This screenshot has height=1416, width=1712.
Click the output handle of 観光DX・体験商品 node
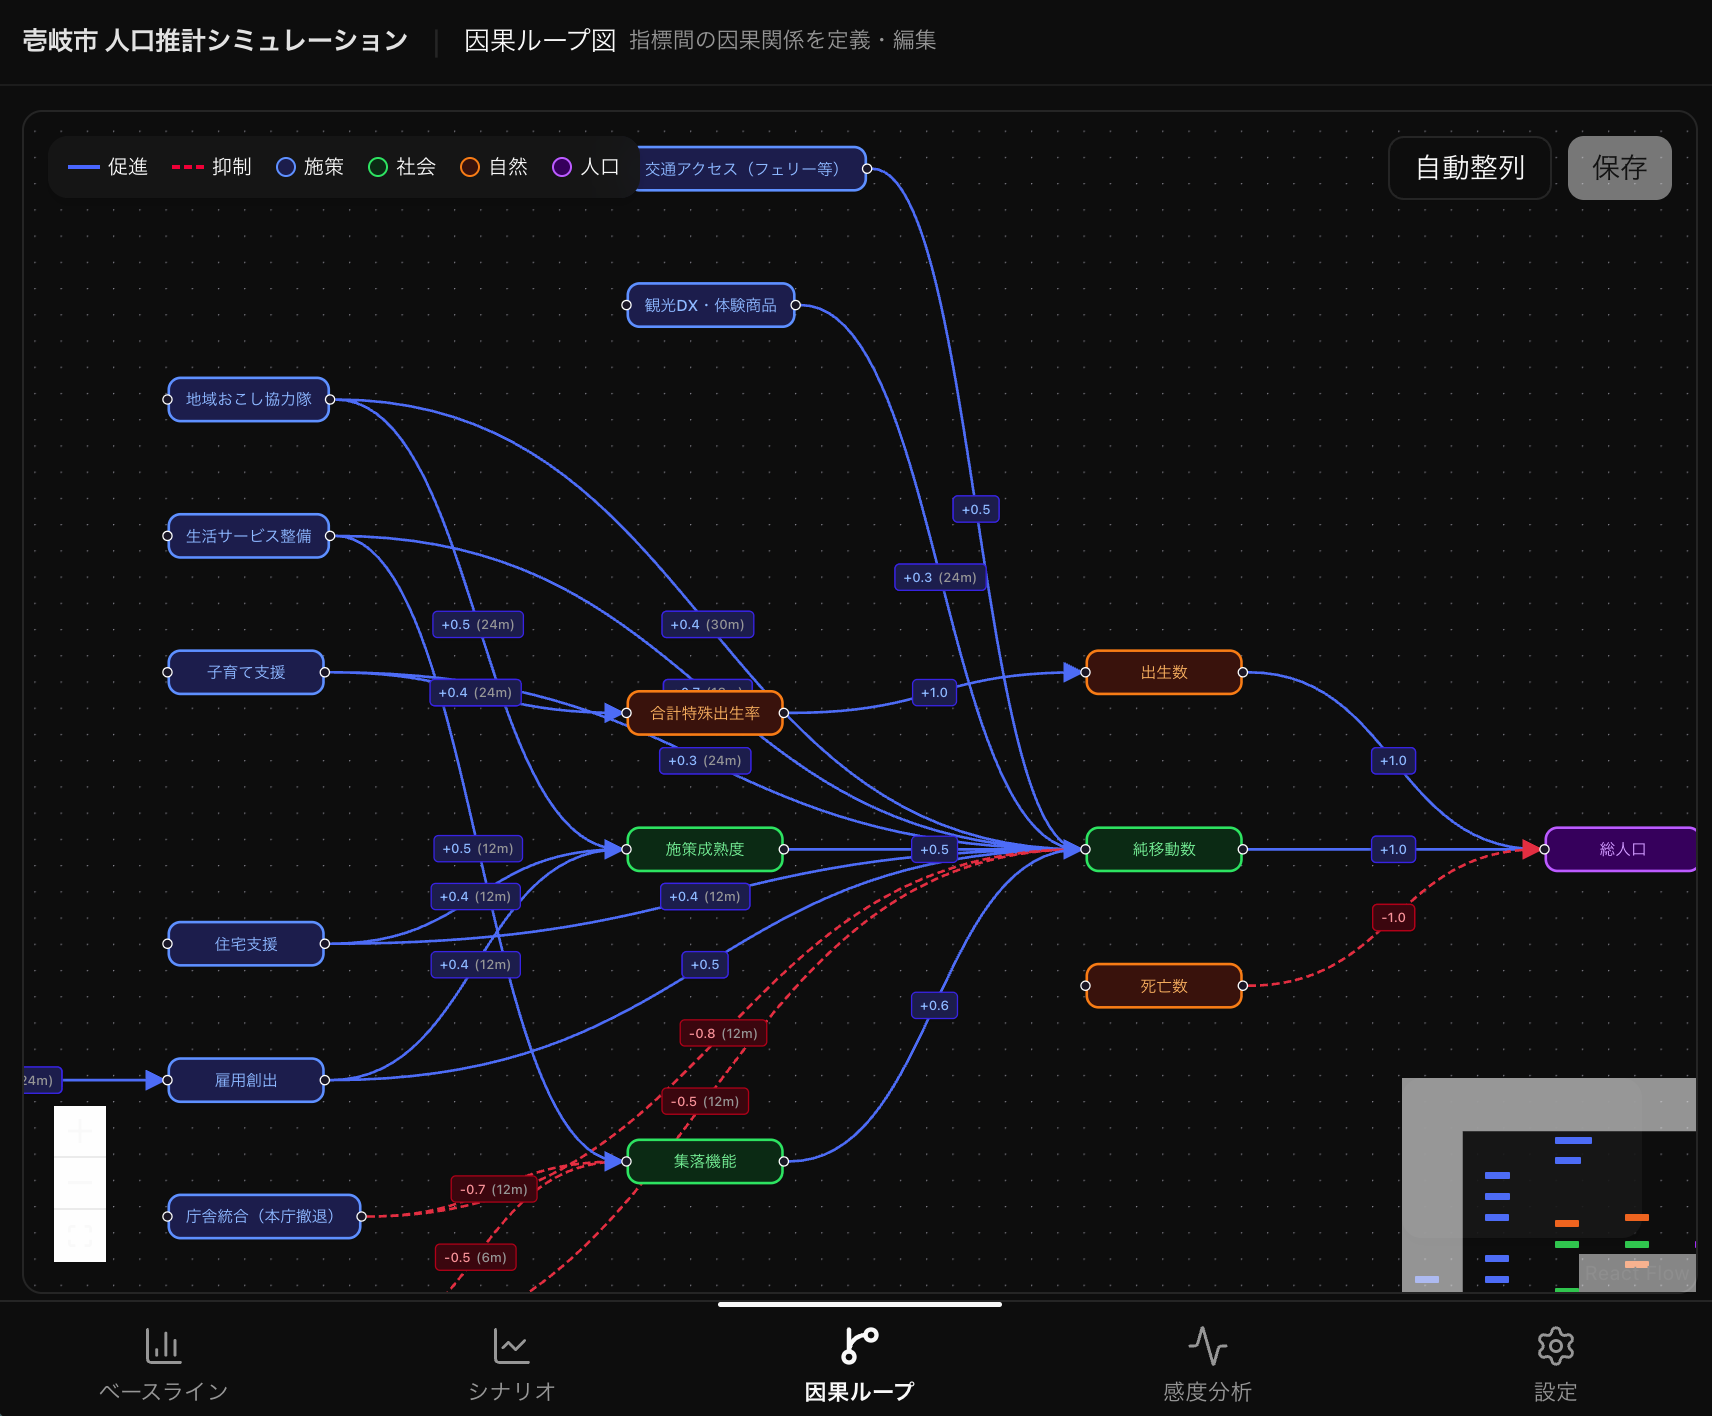[795, 305]
